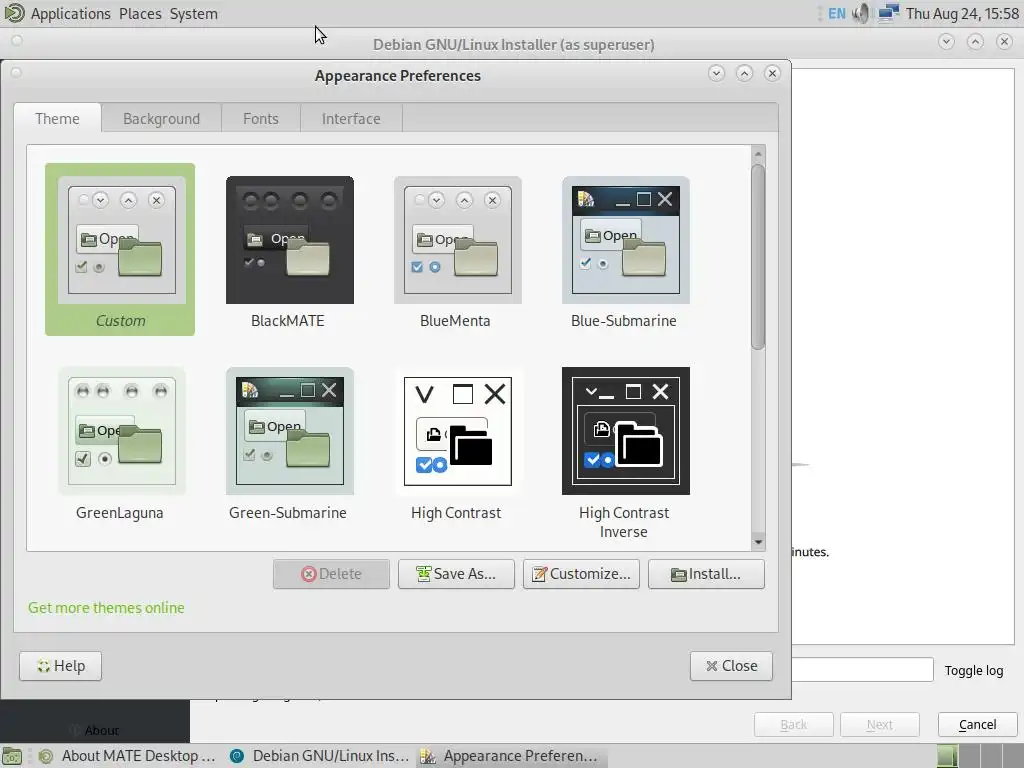Choose the BlackMATE theme preview
The height and width of the screenshot is (768, 1024).
[289, 240]
